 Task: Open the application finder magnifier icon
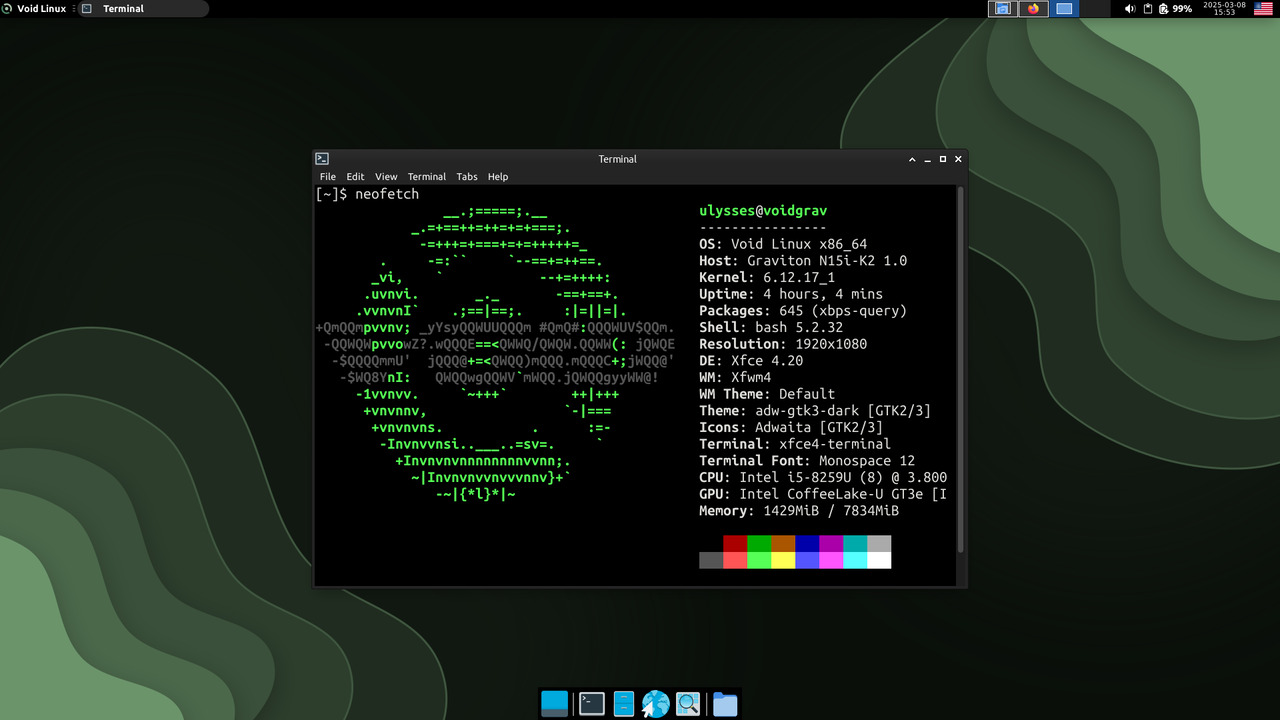click(x=688, y=704)
